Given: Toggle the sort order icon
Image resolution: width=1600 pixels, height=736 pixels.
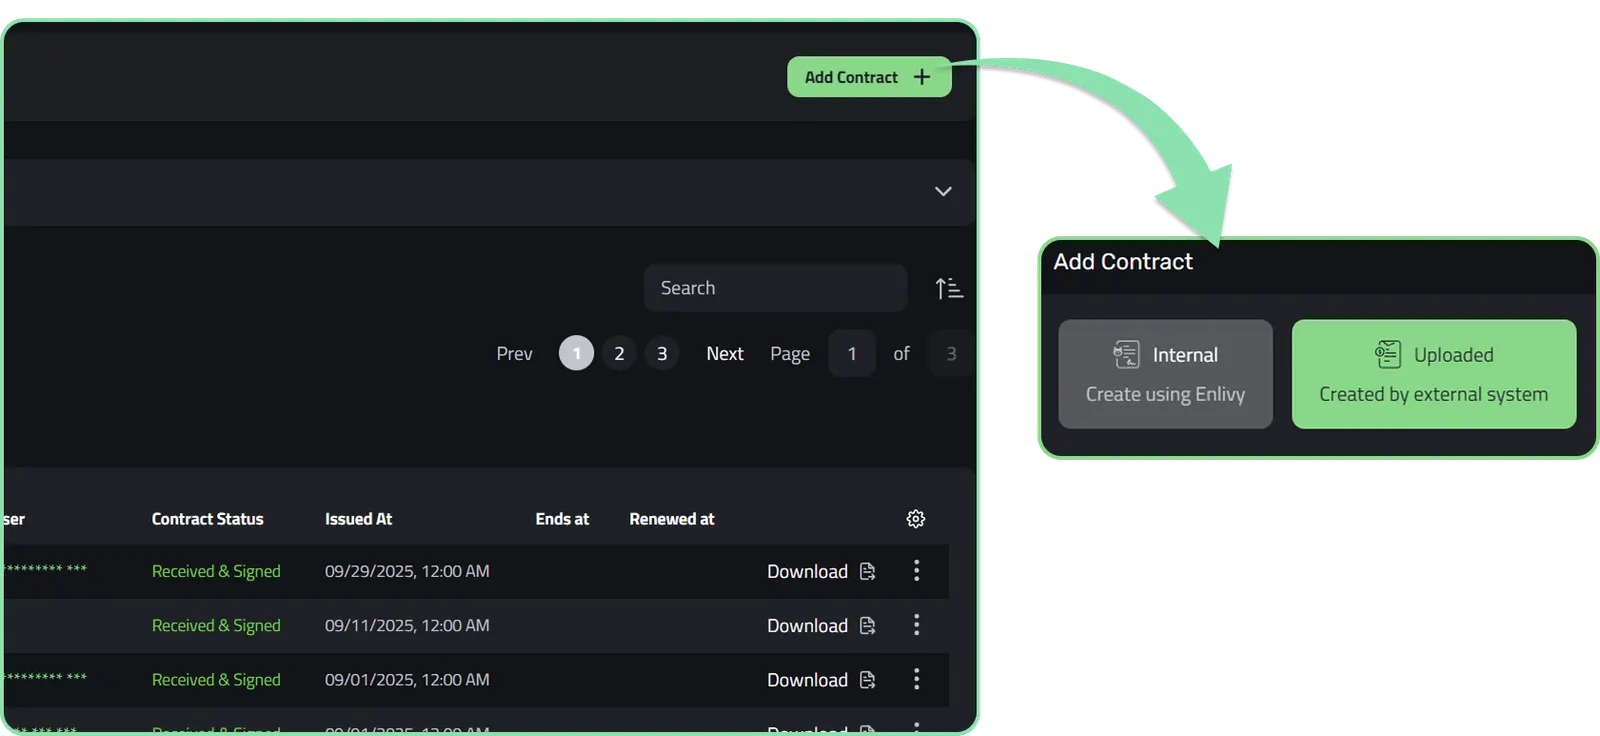Looking at the screenshot, I should [949, 289].
